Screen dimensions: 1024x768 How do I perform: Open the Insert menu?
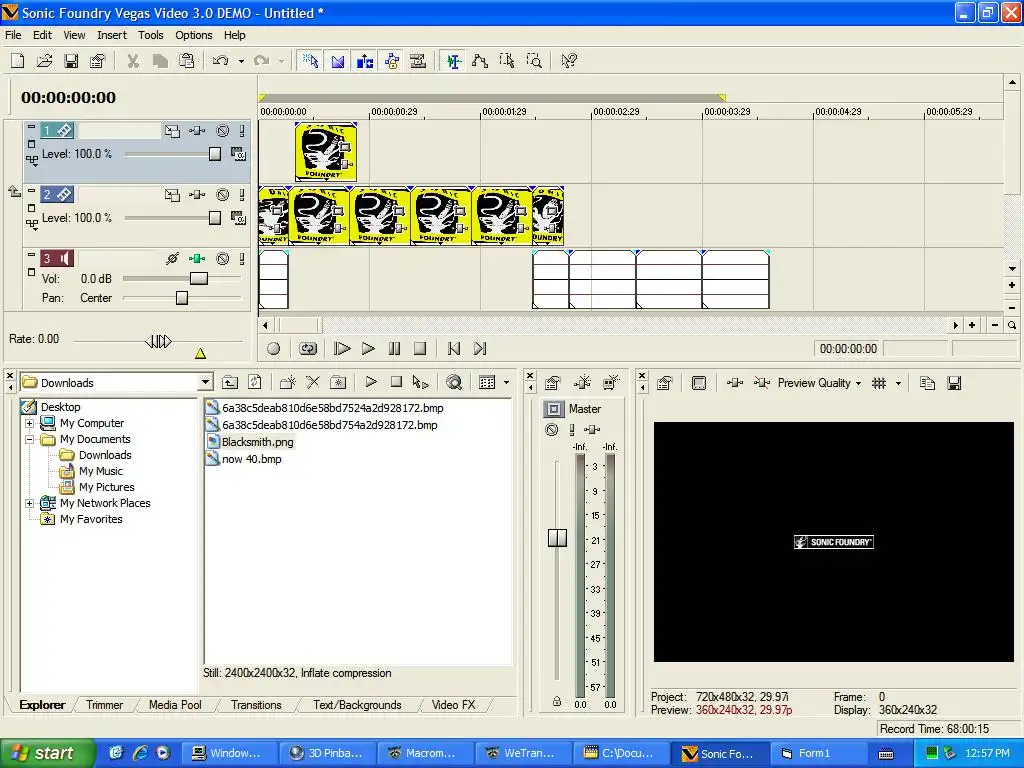(x=112, y=35)
